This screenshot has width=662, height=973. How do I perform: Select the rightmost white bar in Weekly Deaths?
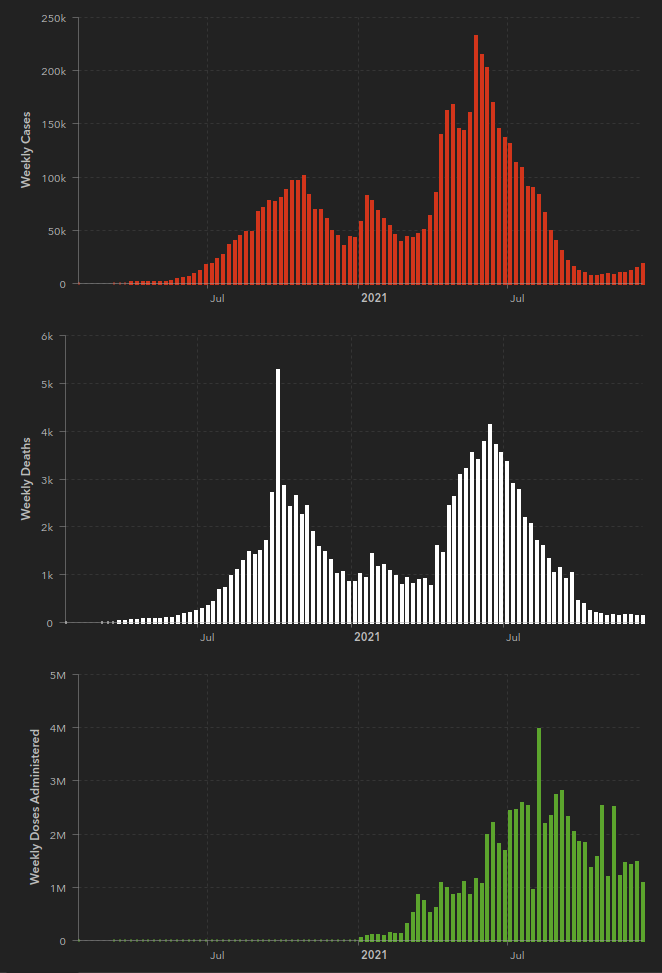click(x=642, y=619)
